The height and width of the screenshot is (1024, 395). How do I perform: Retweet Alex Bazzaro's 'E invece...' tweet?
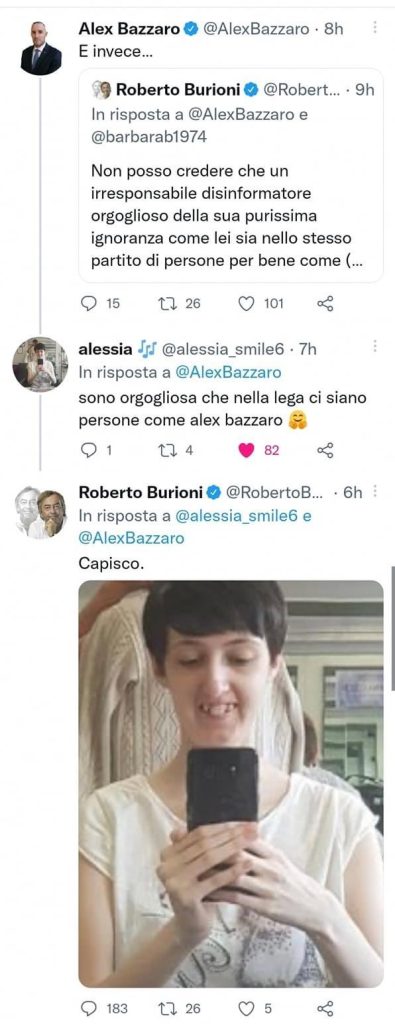tap(180, 303)
